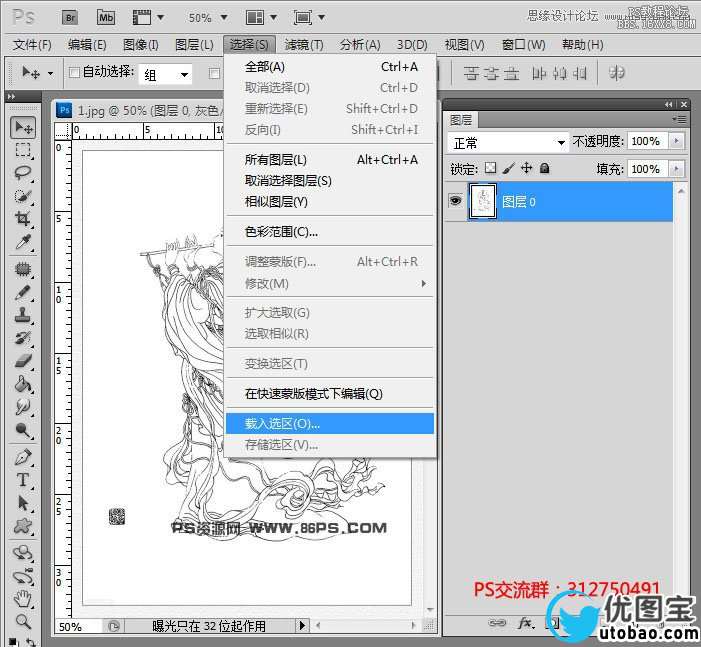Select the Smudge tool
Image resolution: width=701 pixels, height=647 pixels.
point(23,406)
